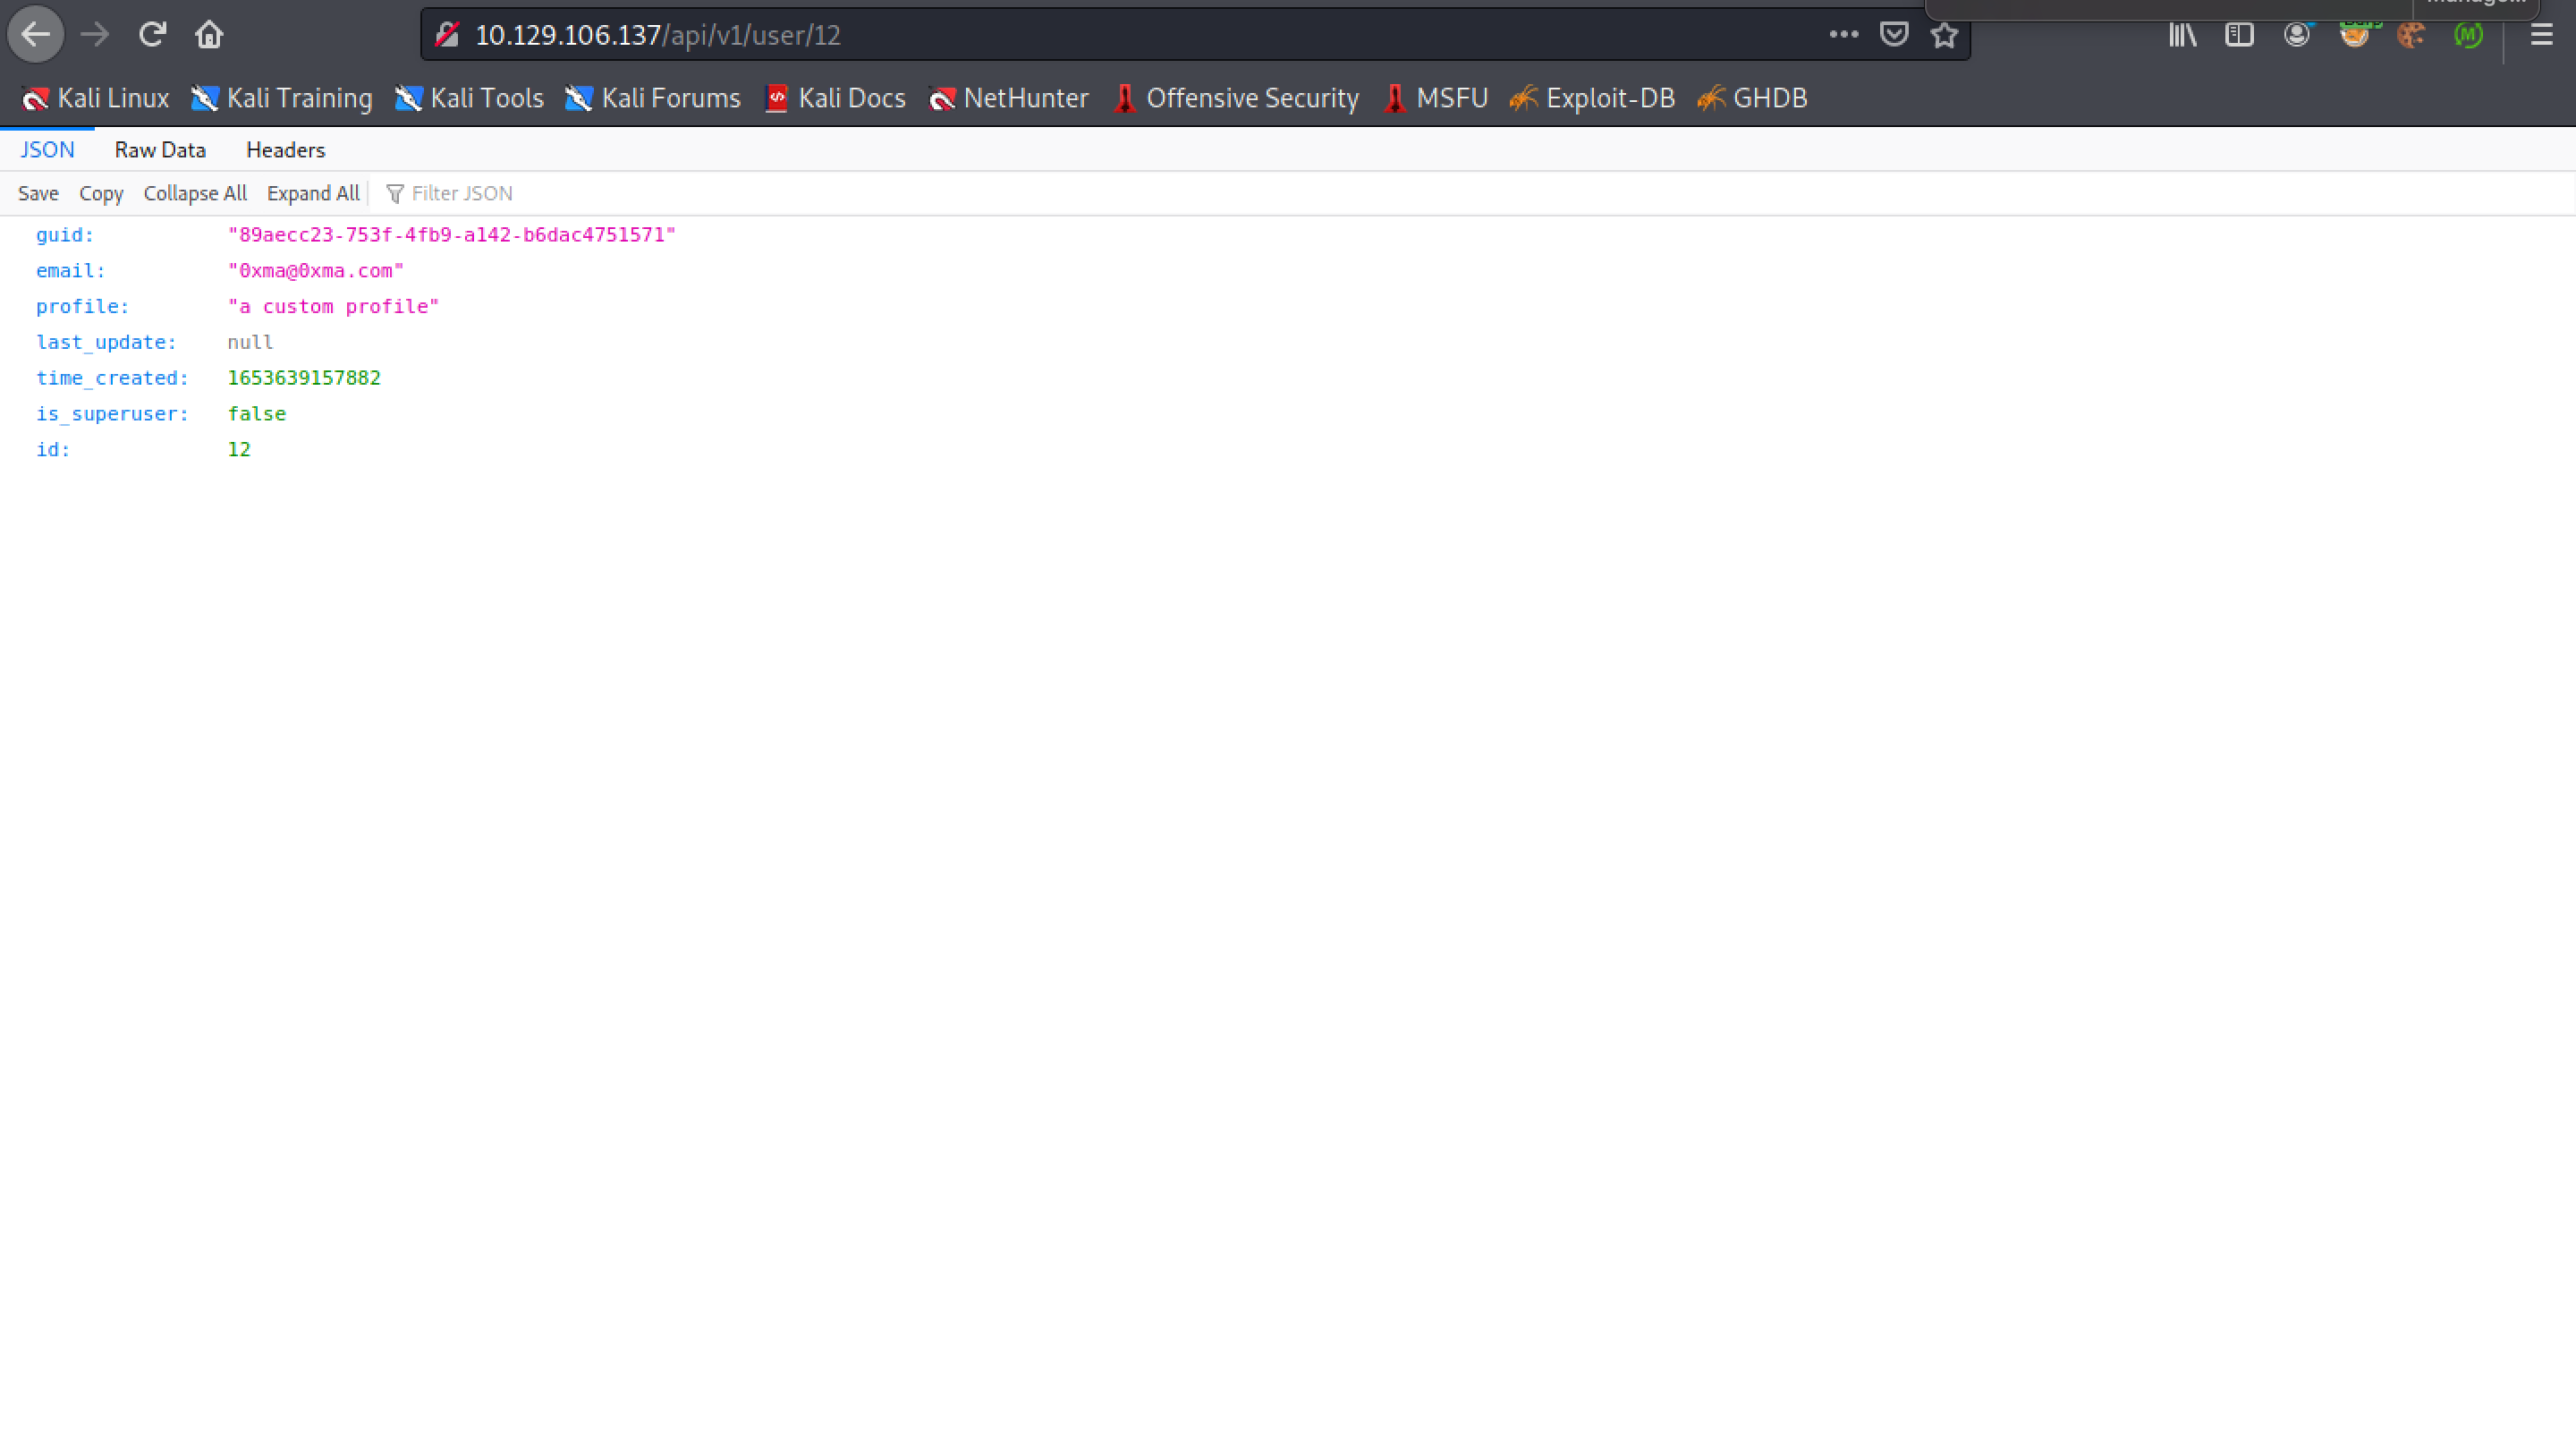2576x1444 pixels.
Task: Select the "a custom profile" value
Action: pos(334,307)
